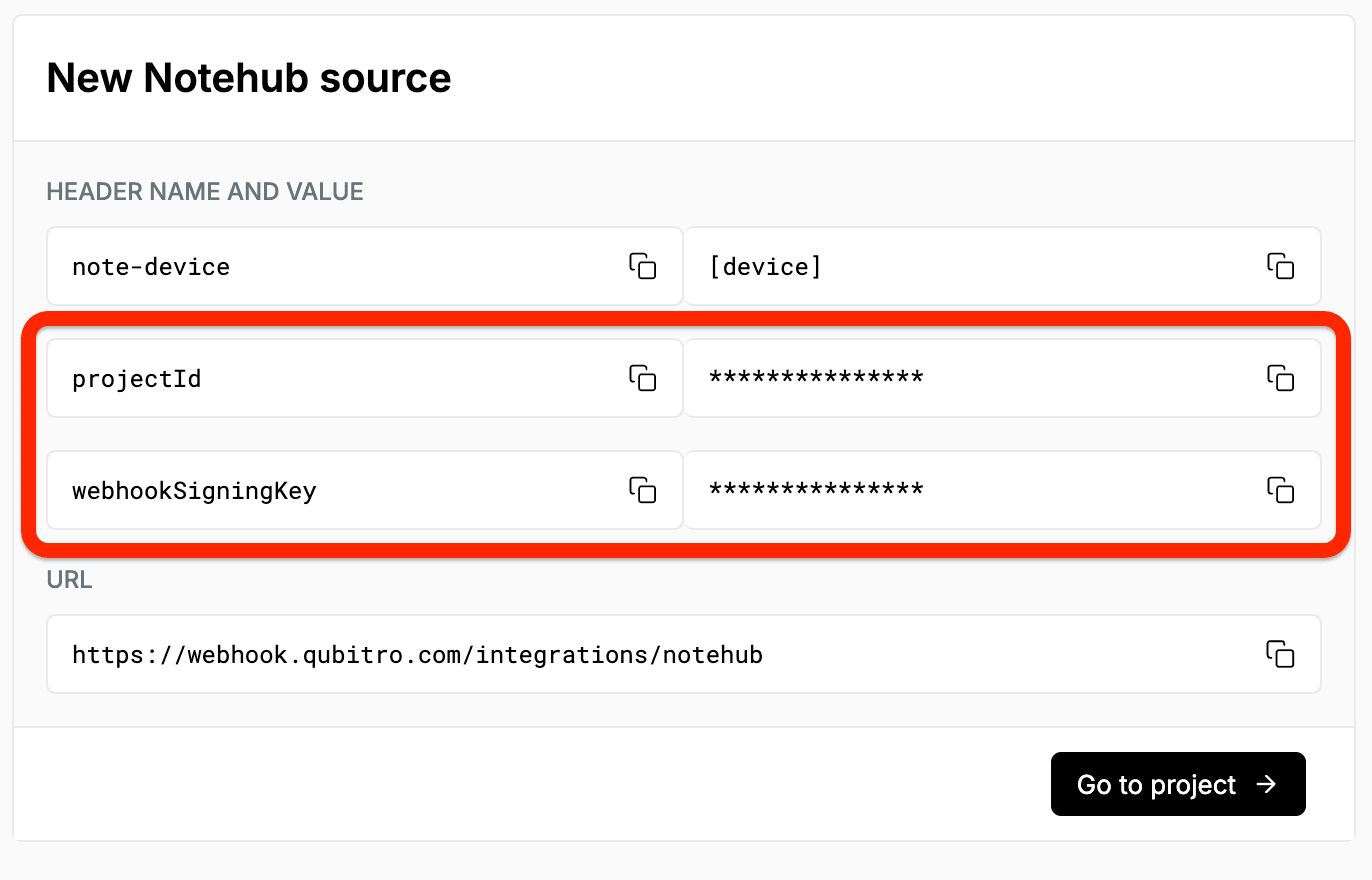Screen dimensions: 1372x880
Task: Copy the webhook URL
Action: pyautogui.click(x=1280, y=654)
